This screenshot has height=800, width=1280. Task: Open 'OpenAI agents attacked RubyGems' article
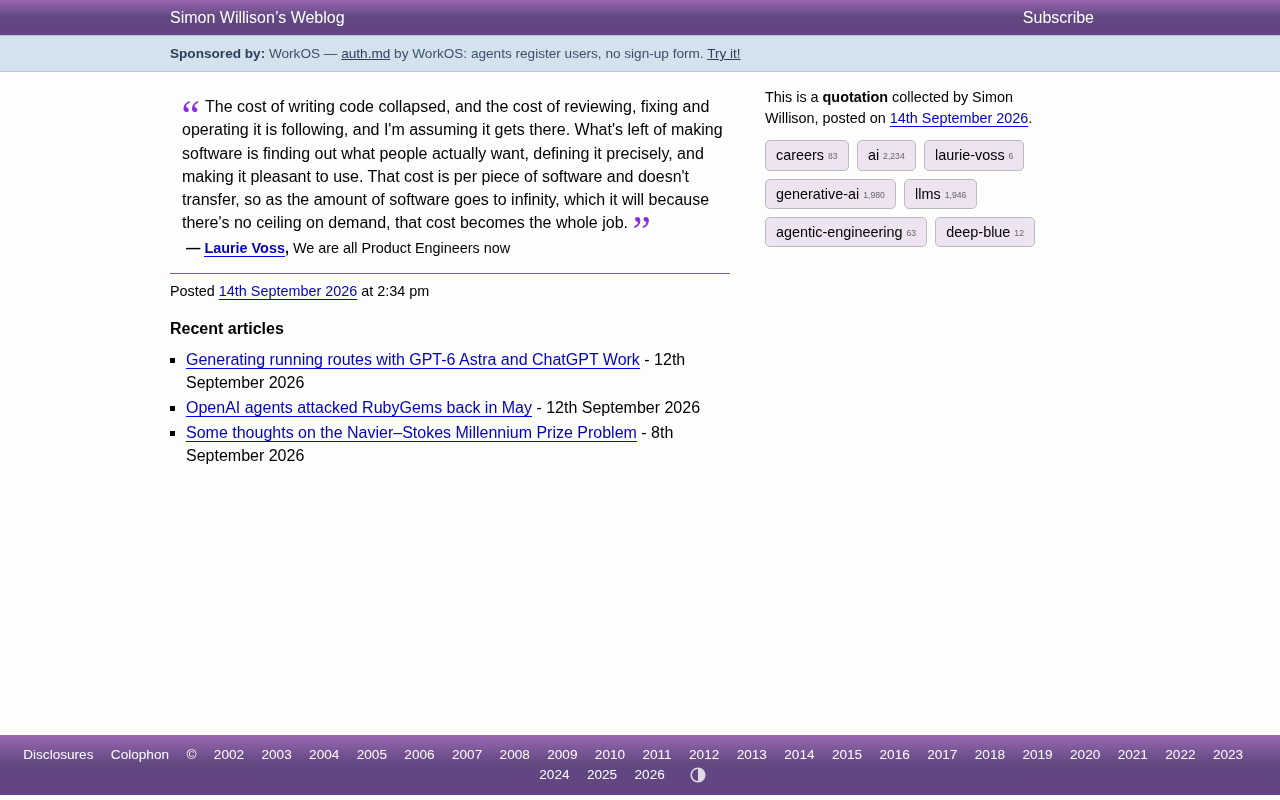point(359,408)
